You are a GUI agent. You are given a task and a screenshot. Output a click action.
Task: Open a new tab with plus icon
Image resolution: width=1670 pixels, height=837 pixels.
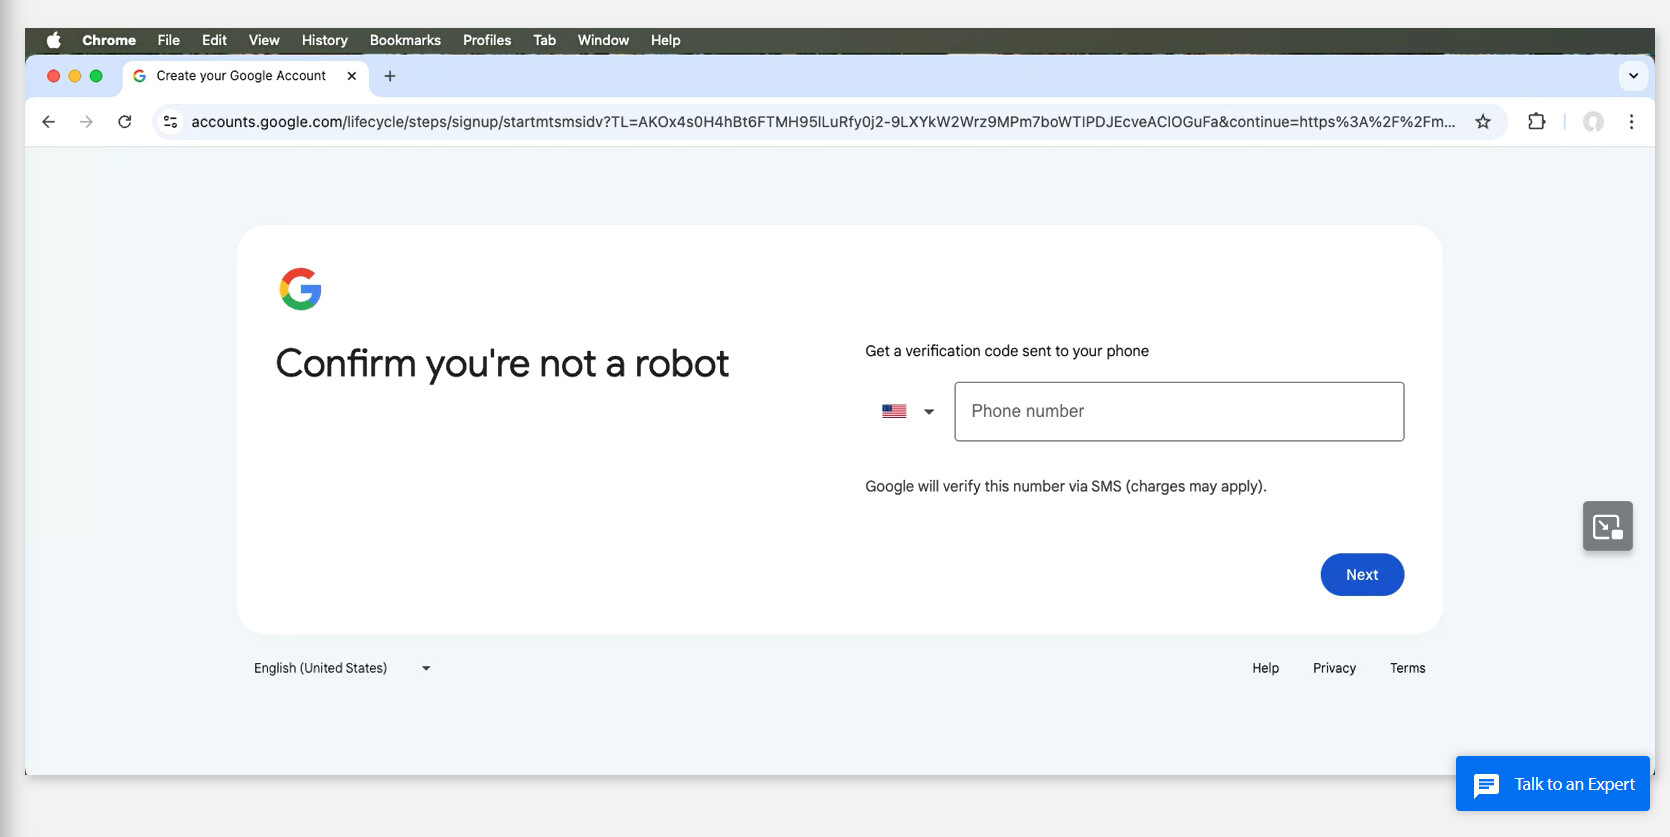click(390, 76)
